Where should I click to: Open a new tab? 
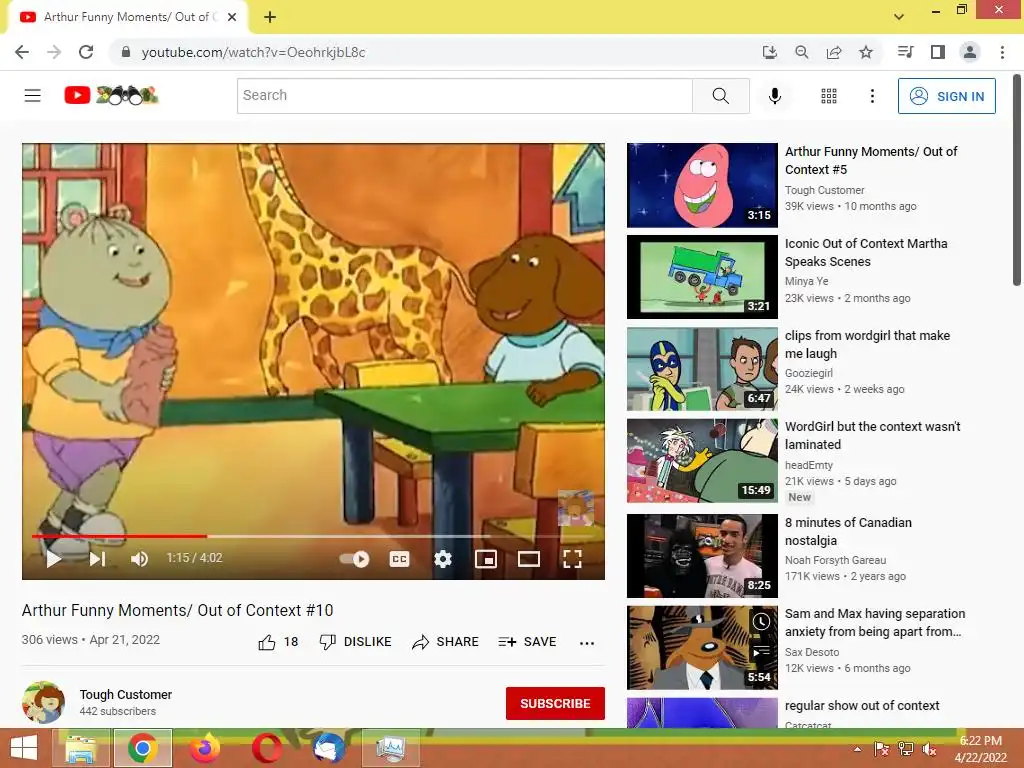270,17
